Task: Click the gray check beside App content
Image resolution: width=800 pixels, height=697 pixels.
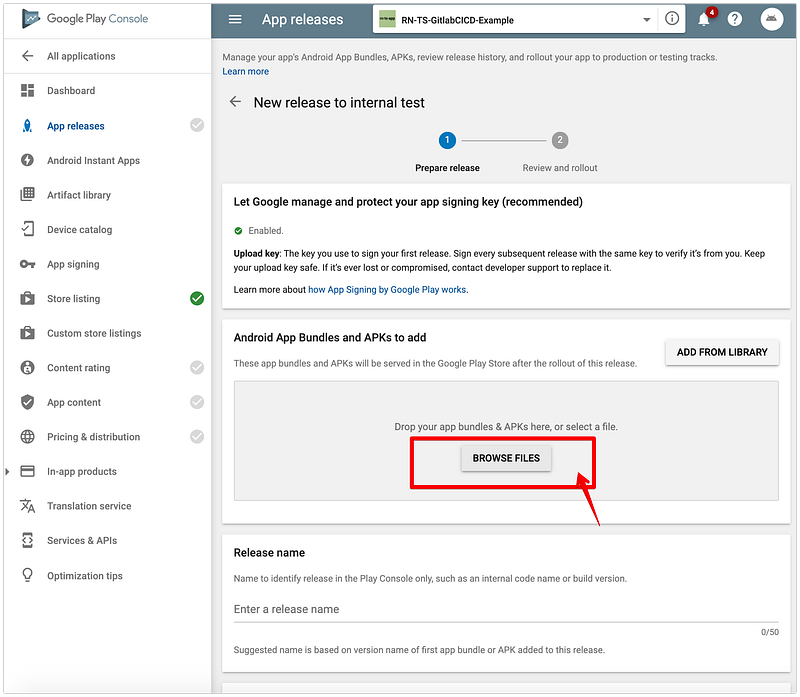Action: [197, 402]
